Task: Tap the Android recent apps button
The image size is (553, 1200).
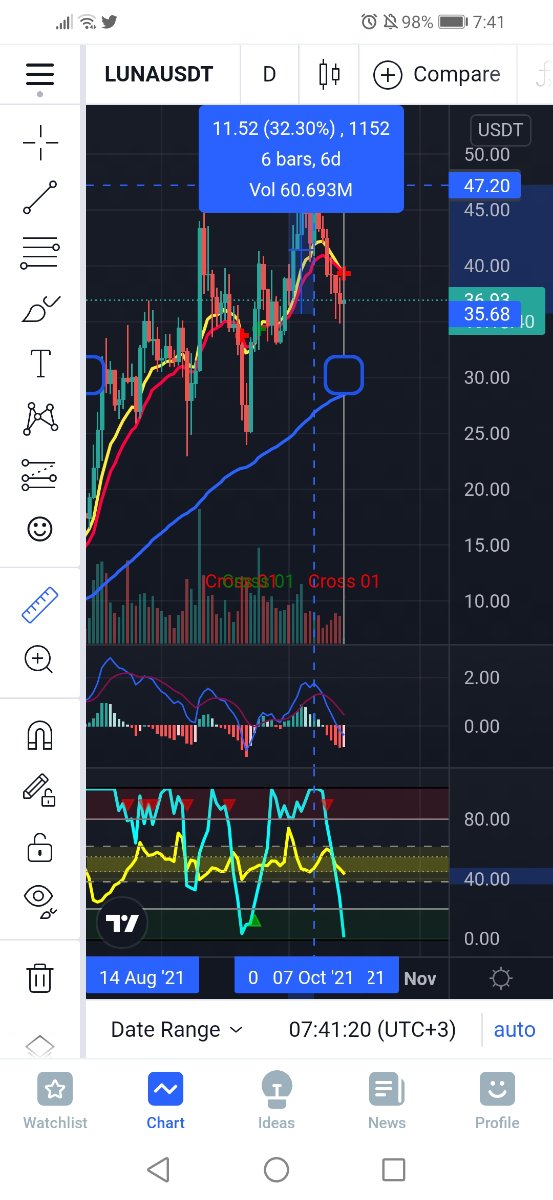Action: tap(394, 1169)
